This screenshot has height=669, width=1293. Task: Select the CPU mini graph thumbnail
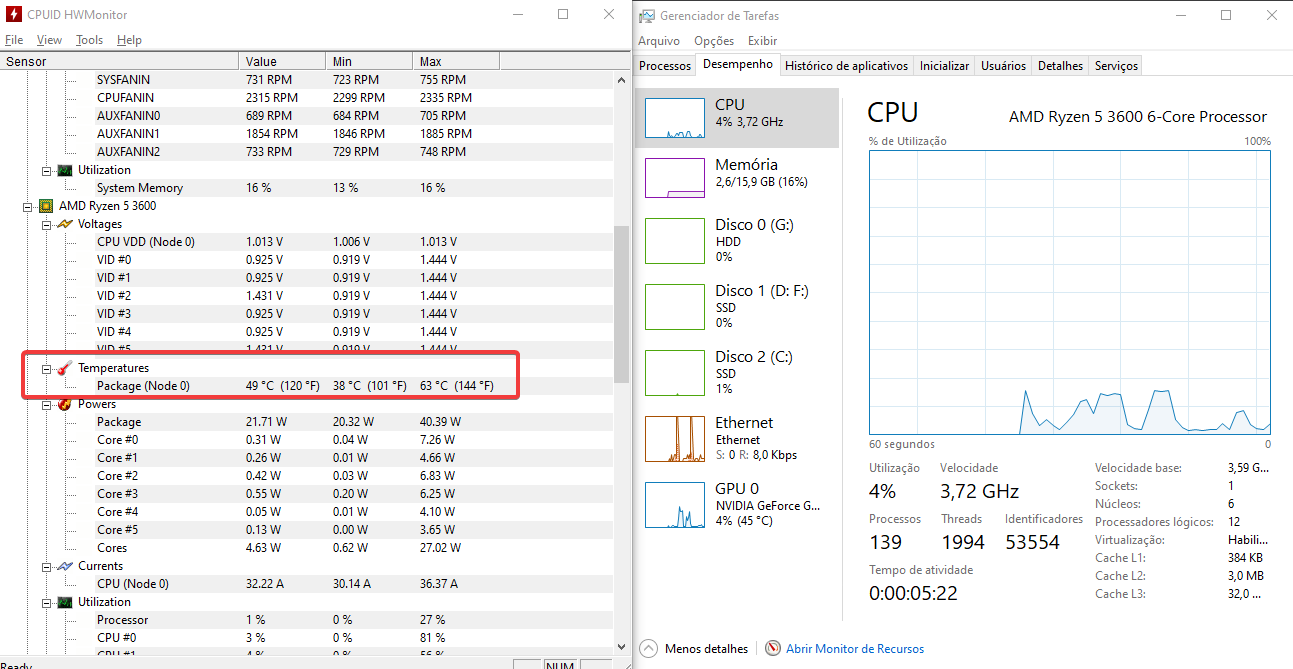point(675,118)
